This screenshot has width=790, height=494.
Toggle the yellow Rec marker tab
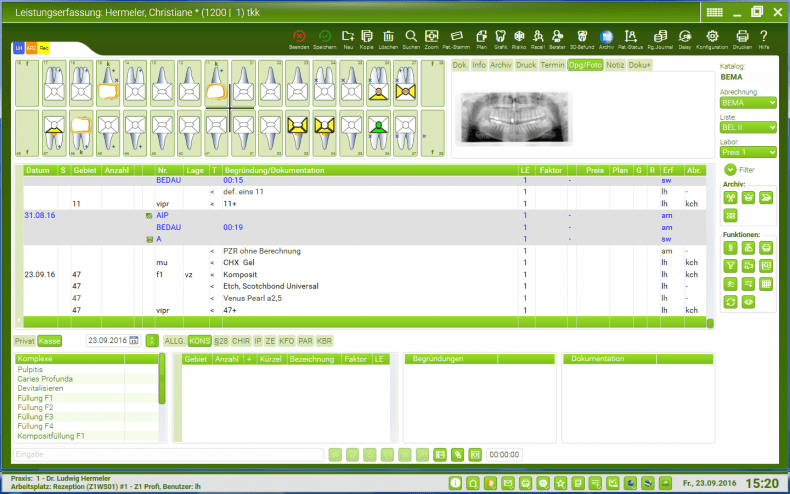pyautogui.click(x=44, y=48)
